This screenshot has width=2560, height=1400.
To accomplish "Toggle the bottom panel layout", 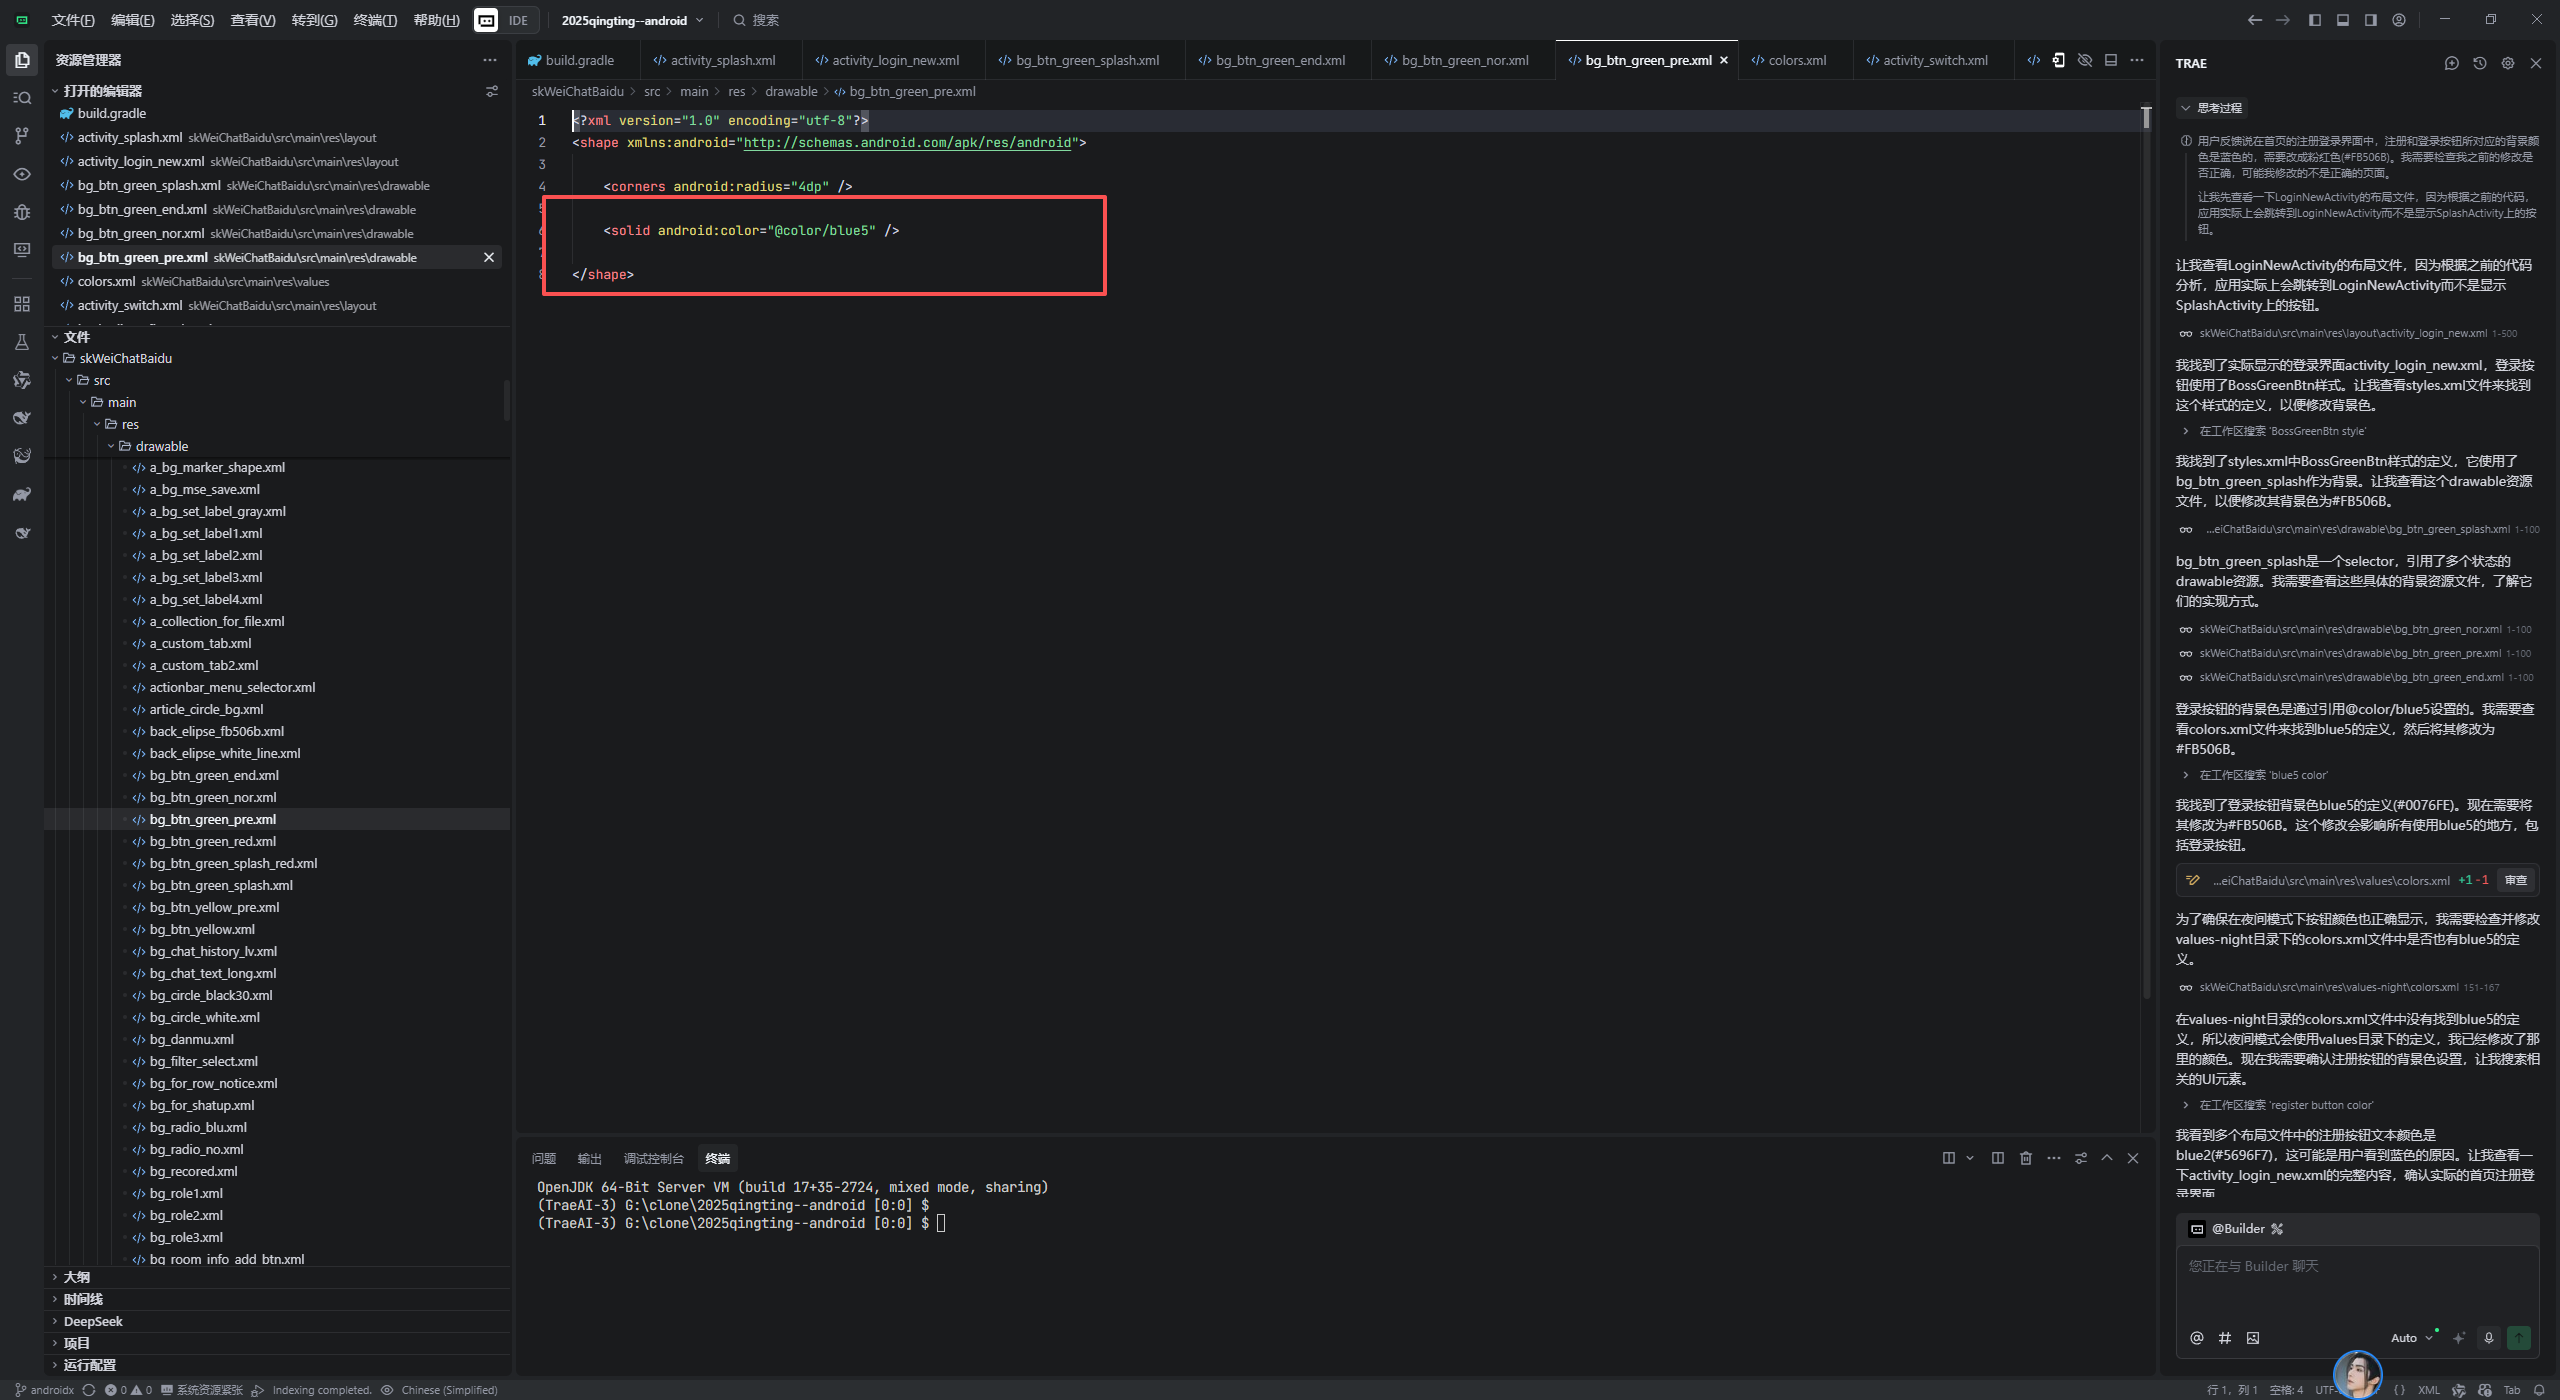I will tap(2342, 20).
